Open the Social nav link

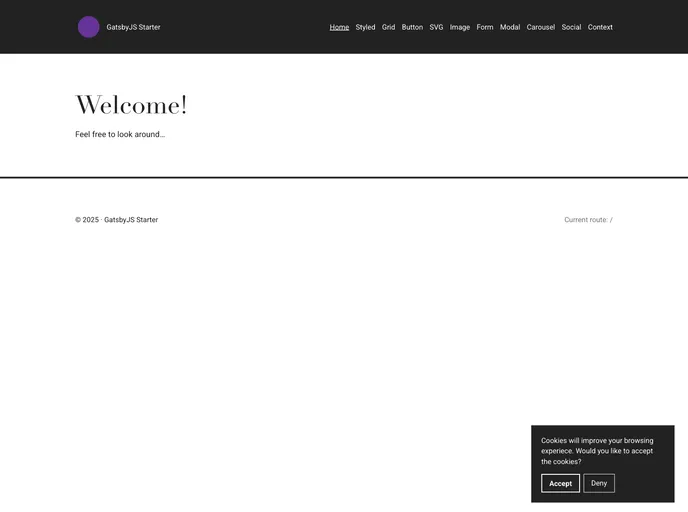click(x=571, y=27)
